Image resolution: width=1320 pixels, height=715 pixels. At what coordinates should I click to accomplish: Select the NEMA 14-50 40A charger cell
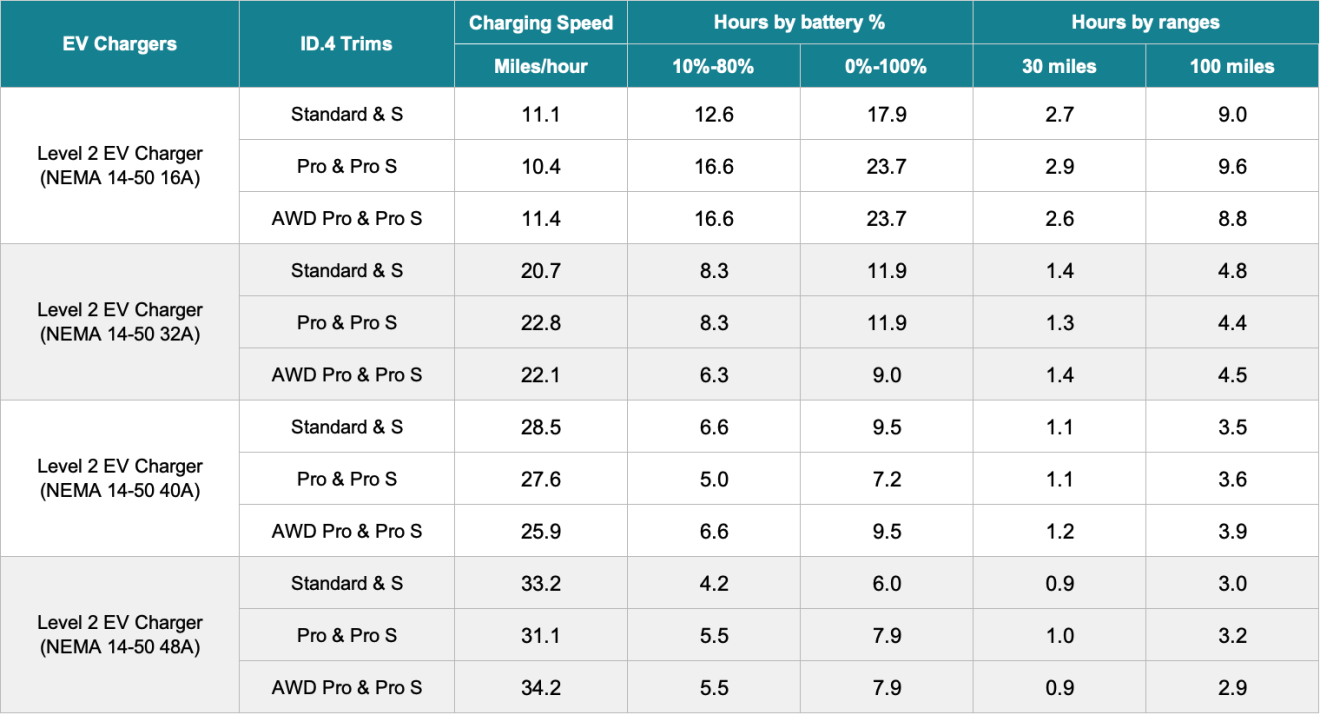(119, 478)
